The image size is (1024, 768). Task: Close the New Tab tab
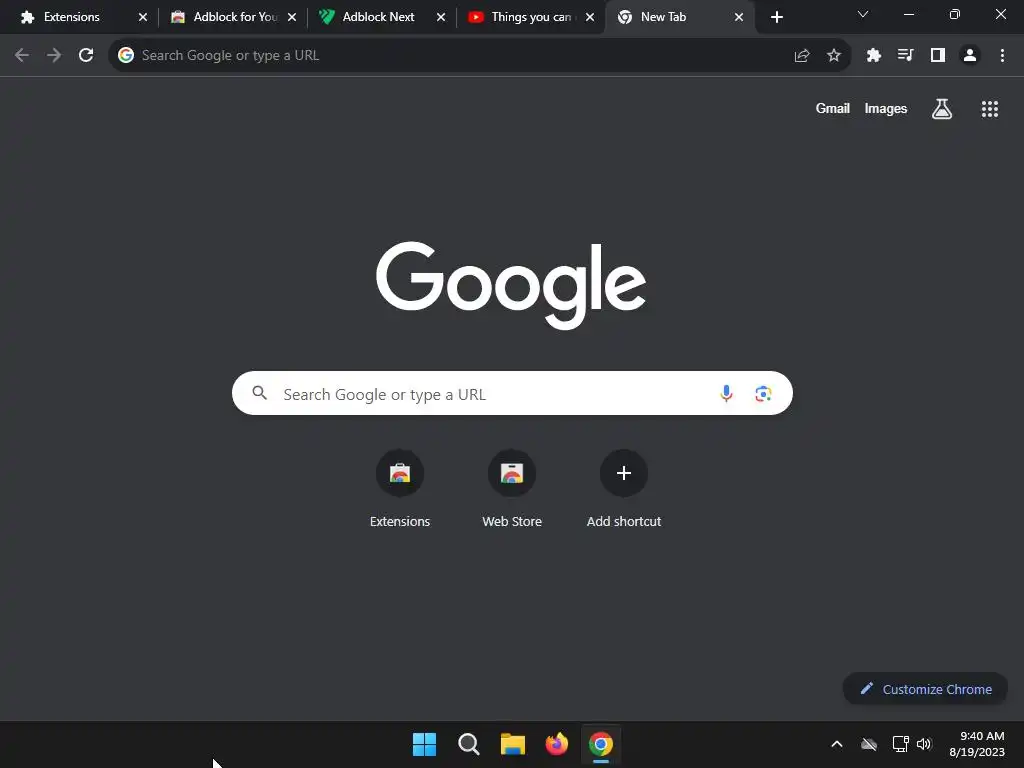click(739, 18)
